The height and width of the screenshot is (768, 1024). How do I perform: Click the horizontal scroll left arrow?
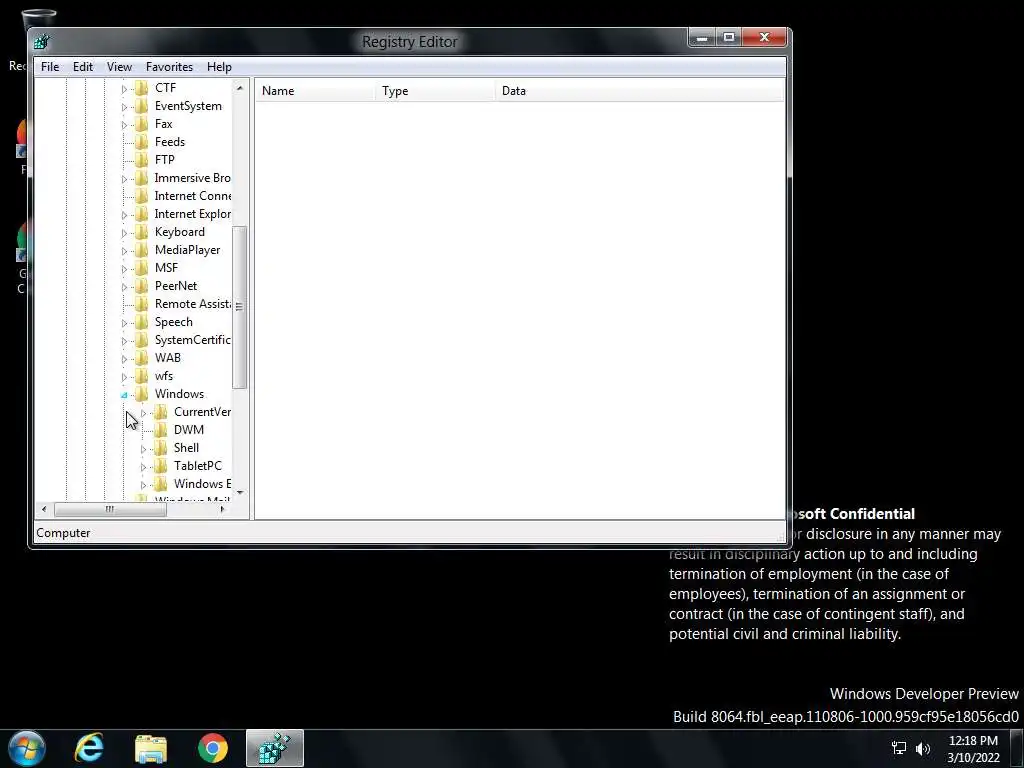[x=44, y=509]
